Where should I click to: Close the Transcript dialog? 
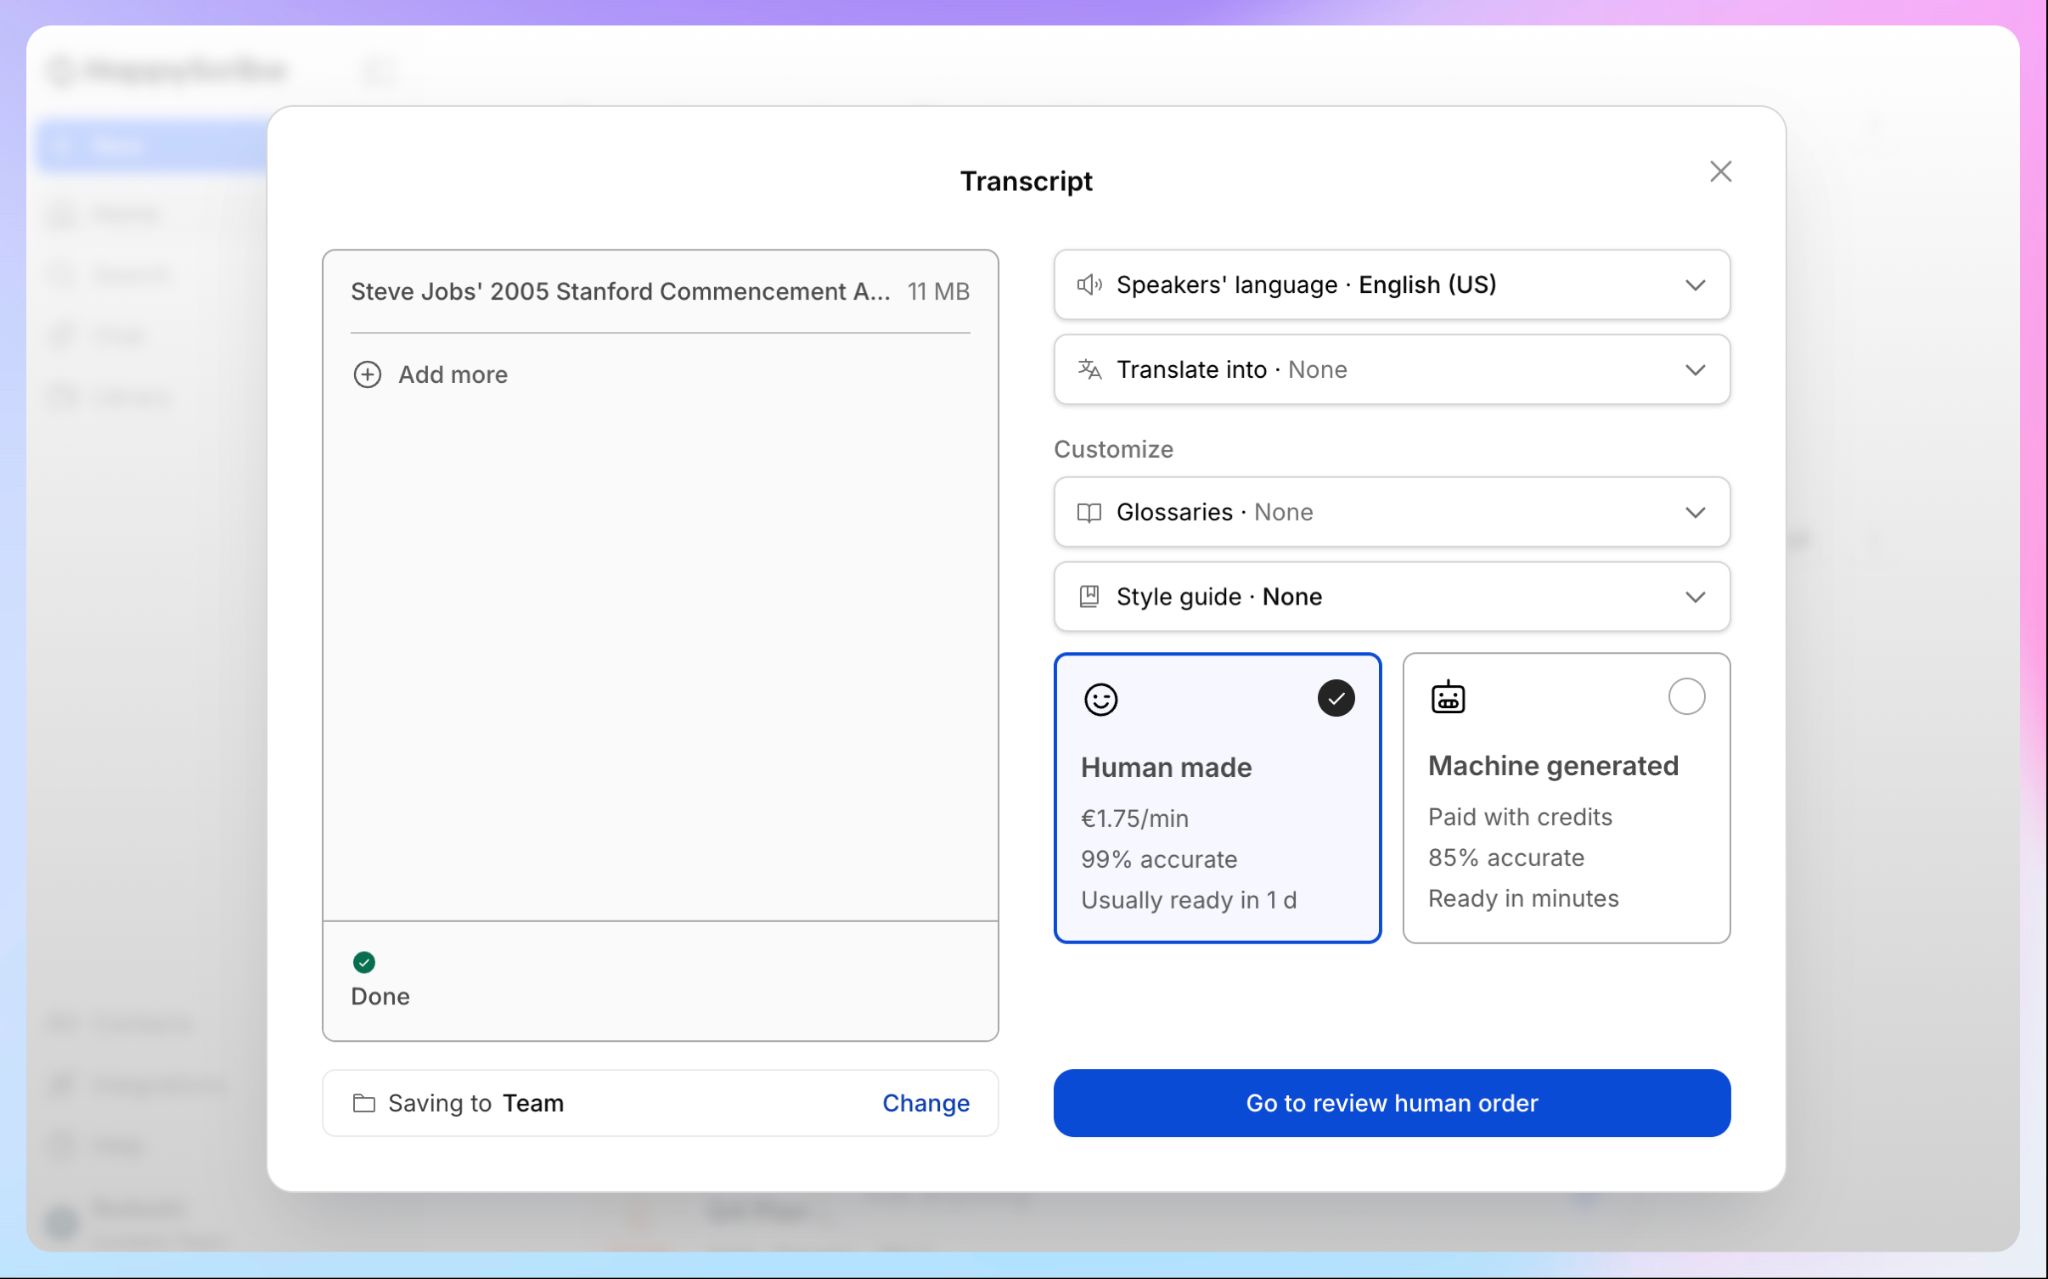(1720, 172)
